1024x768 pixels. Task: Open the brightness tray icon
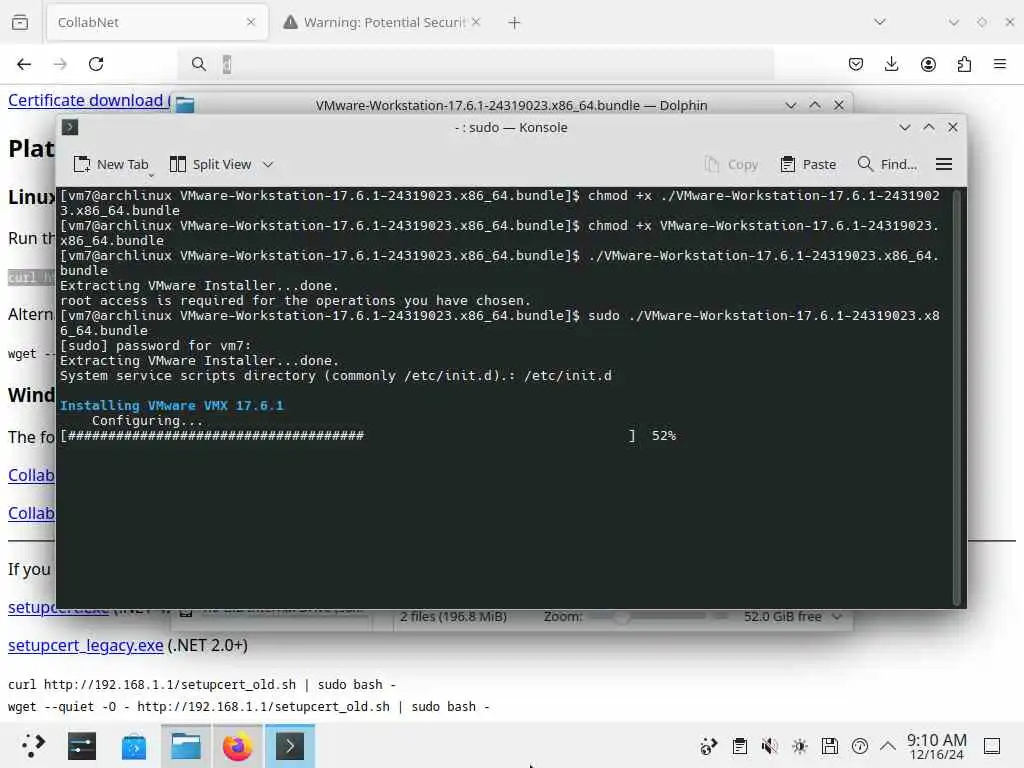tap(799, 746)
